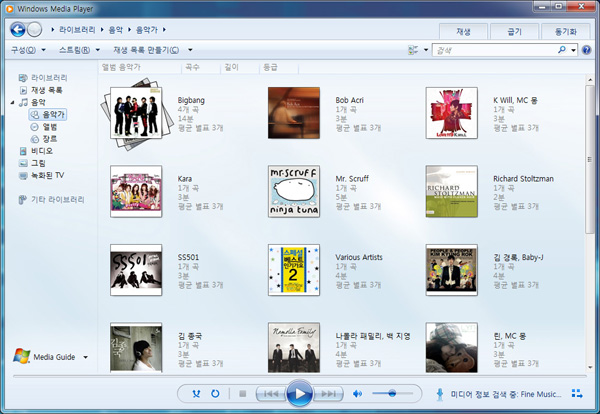Collapse the 음악 tree node arrow
Screen dimensions: 600x414
(x=12, y=102)
